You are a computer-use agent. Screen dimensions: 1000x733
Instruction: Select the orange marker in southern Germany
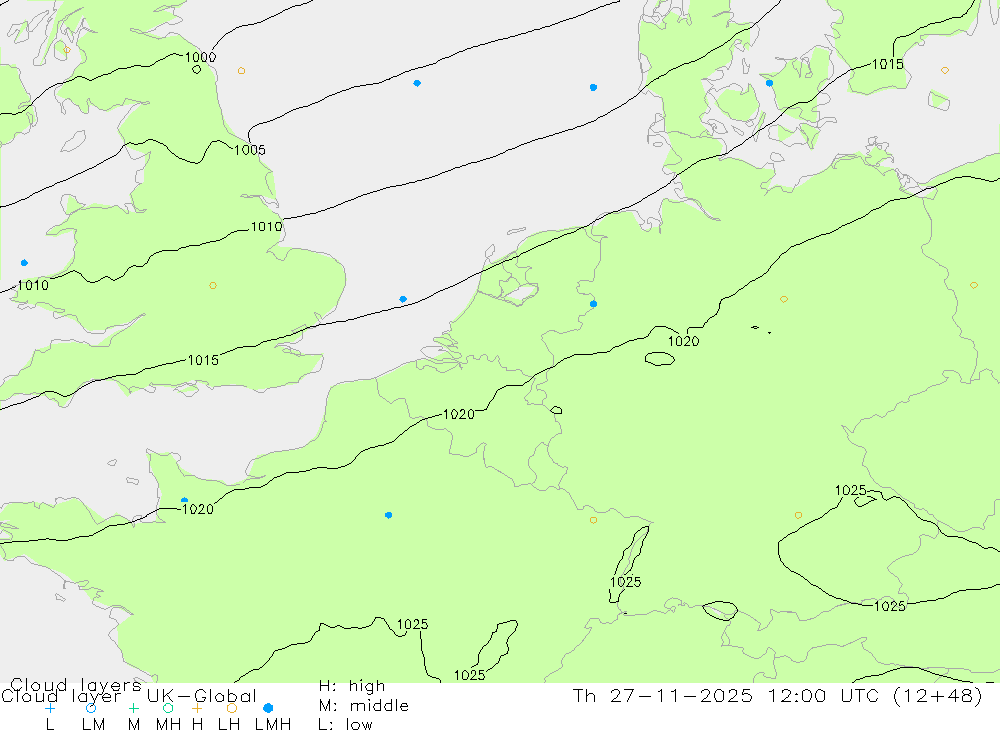tap(798, 515)
